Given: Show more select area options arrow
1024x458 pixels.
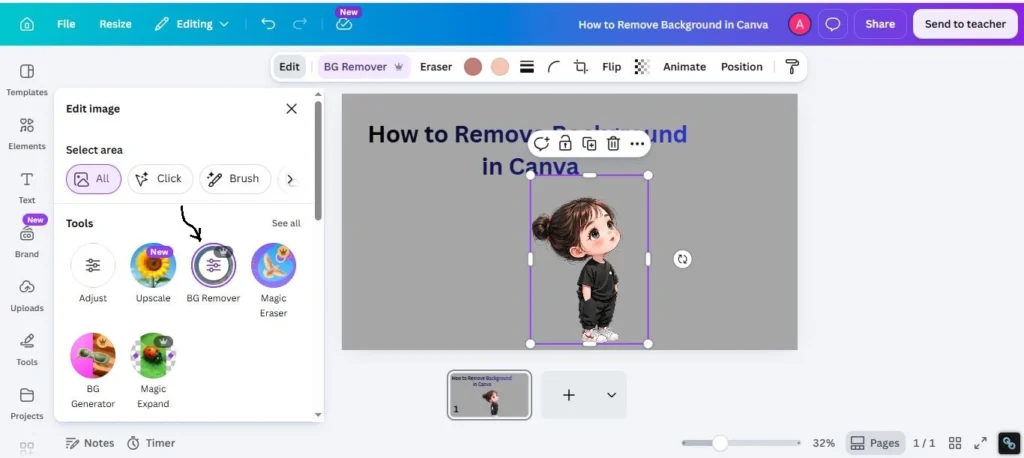Looking at the screenshot, I should 291,179.
